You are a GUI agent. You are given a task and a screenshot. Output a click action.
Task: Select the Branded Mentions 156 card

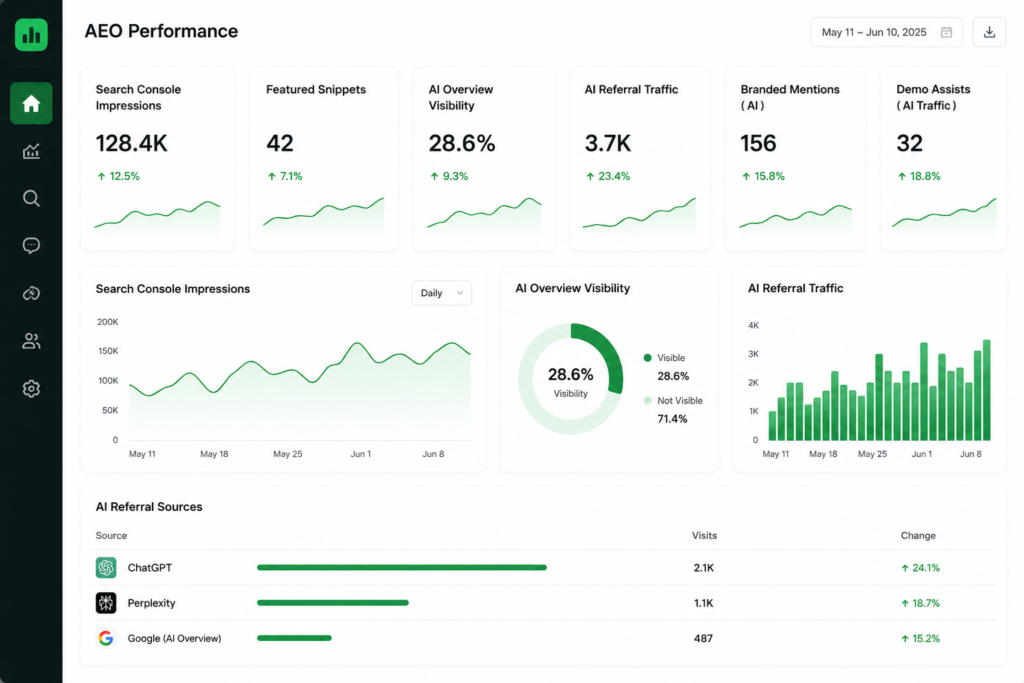coord(795,159)
